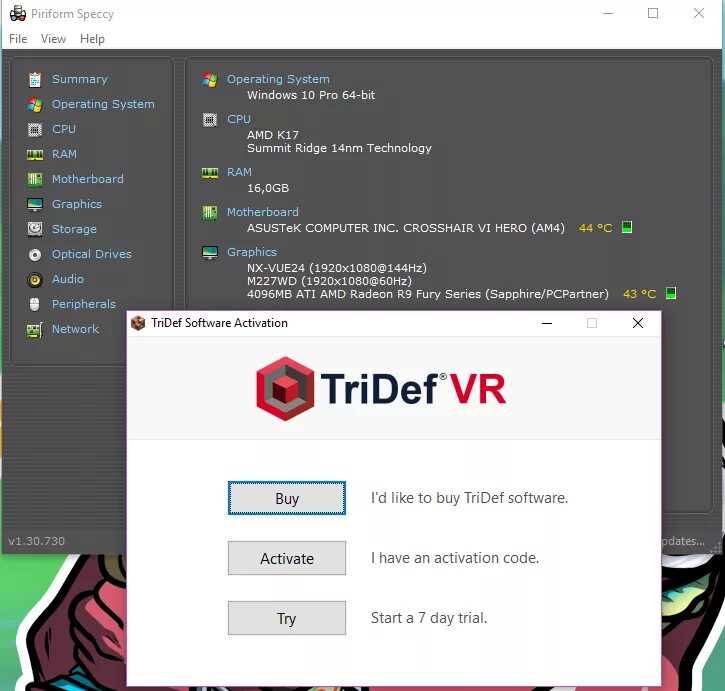
Task: Click the RAM module icon in sidebar
Action: 35,154
